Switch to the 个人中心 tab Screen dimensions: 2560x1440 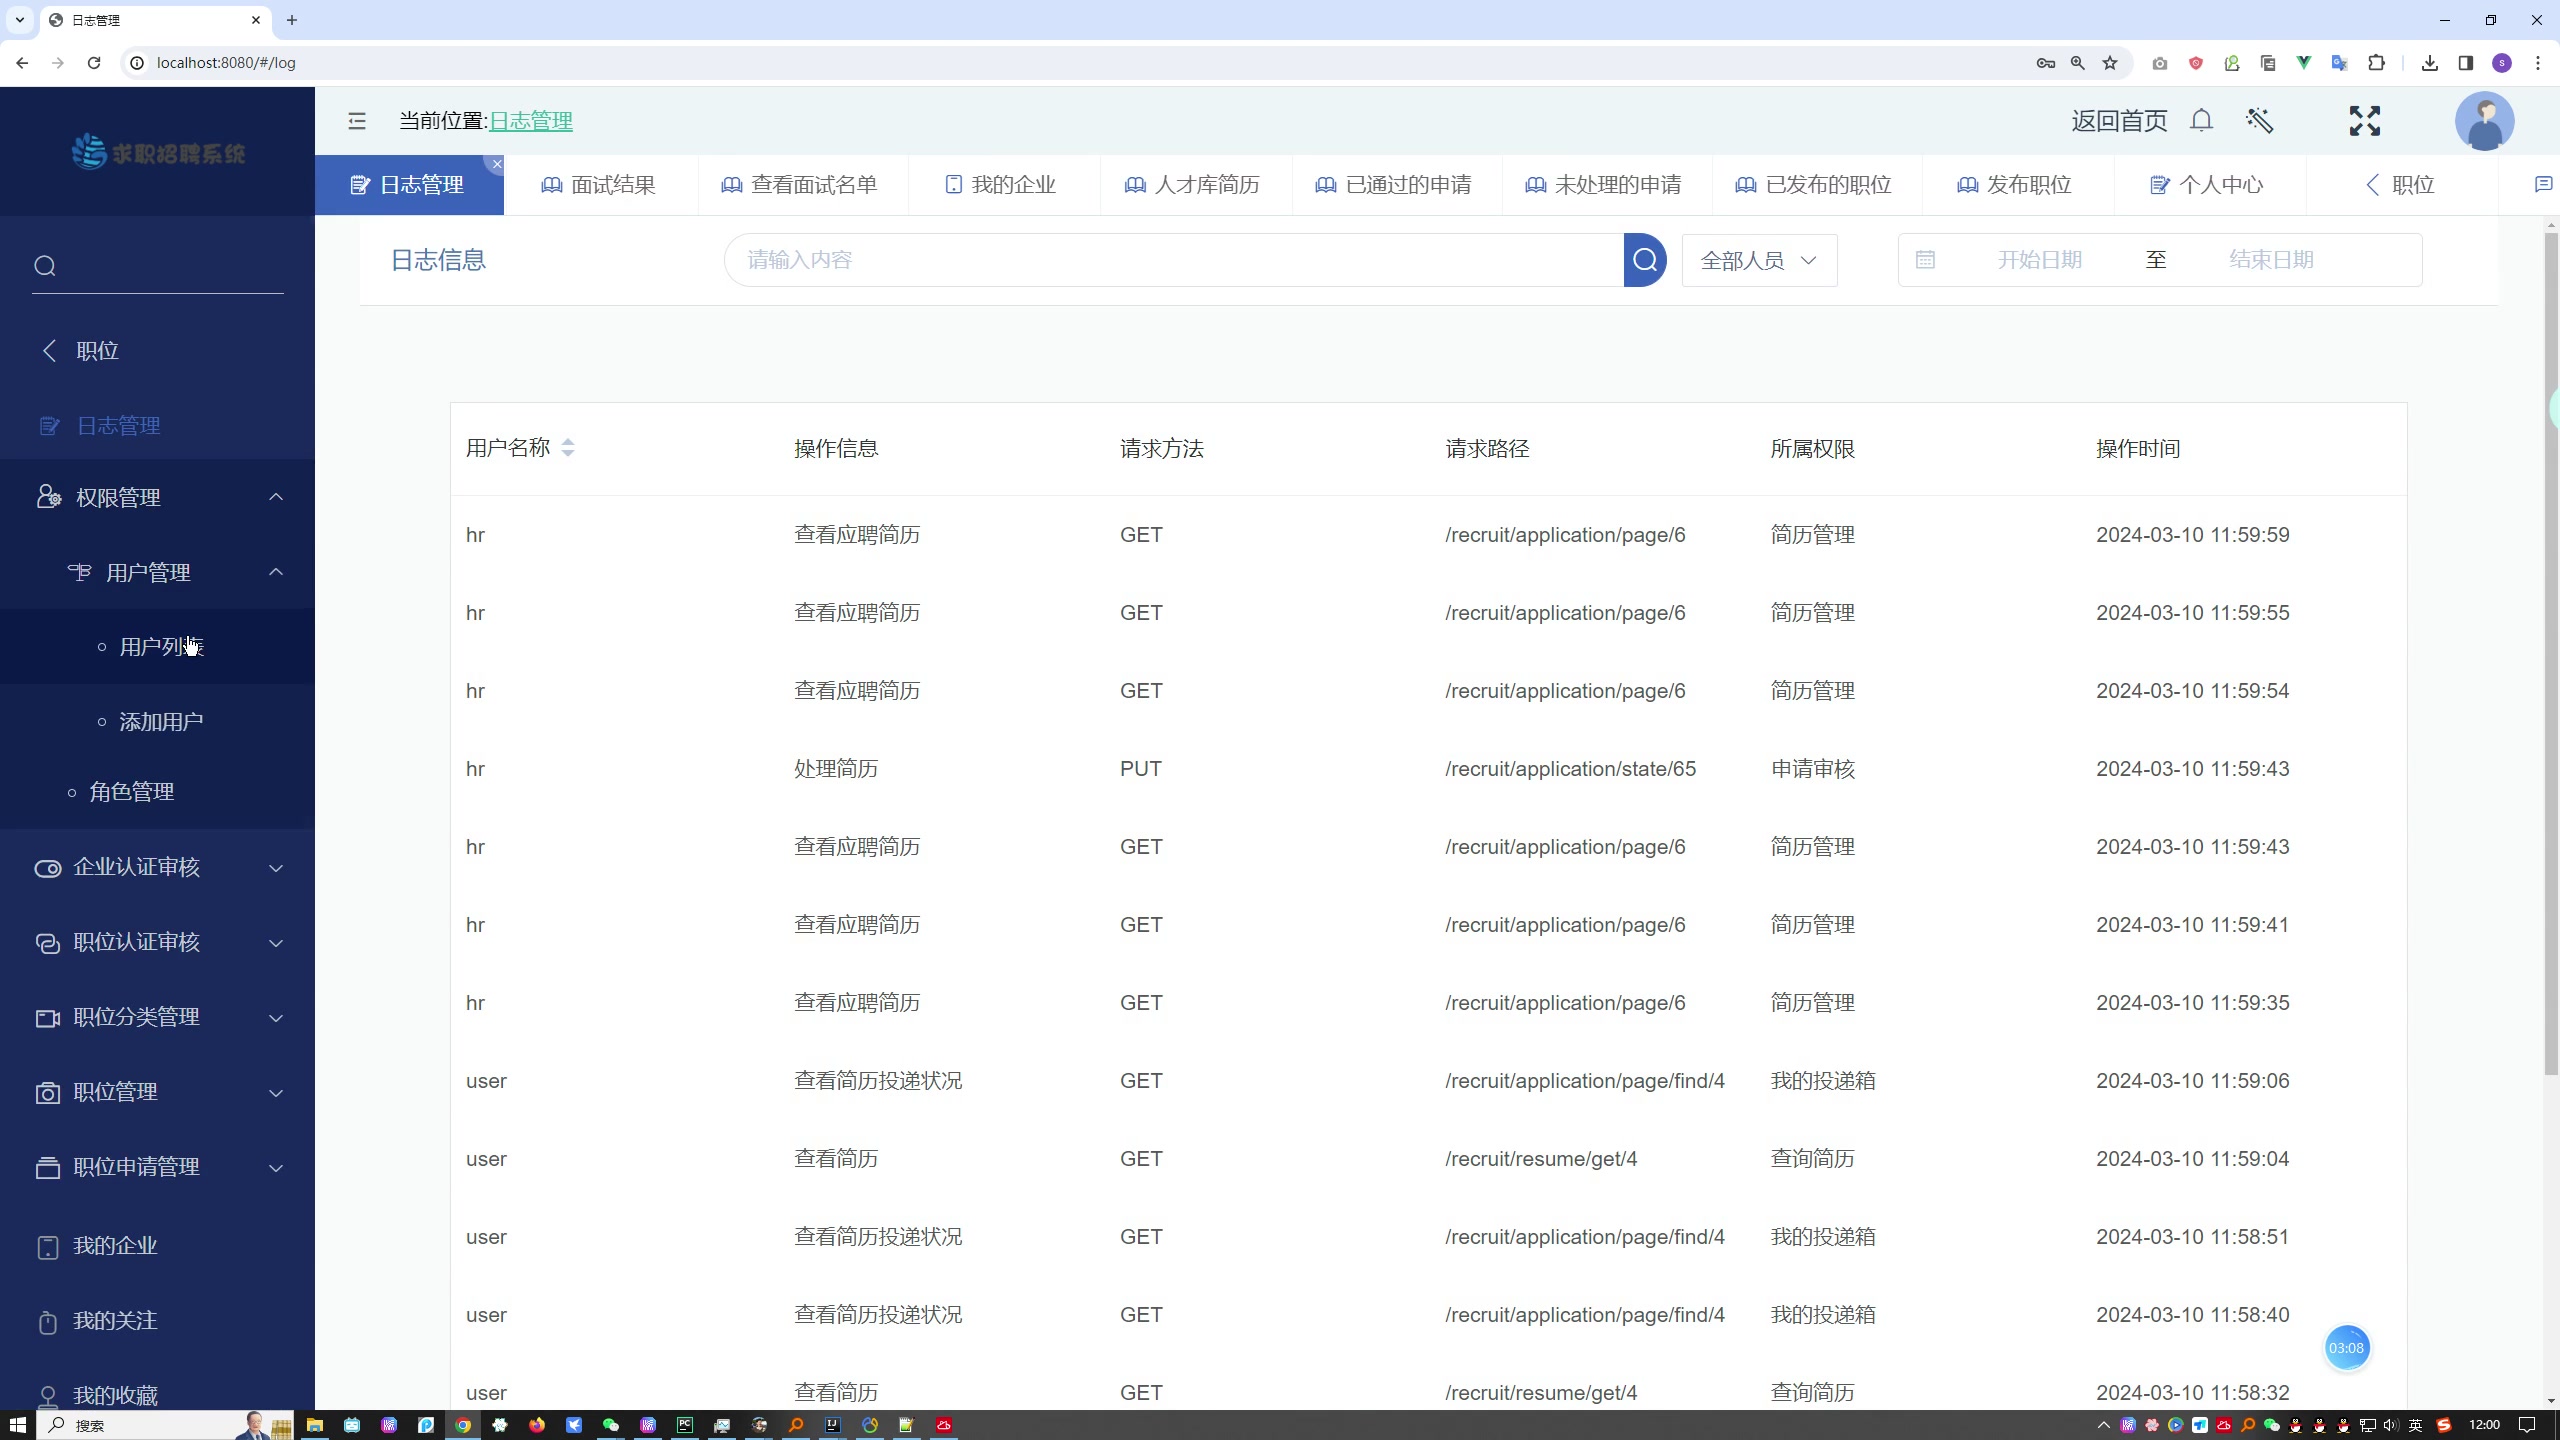2209,185
